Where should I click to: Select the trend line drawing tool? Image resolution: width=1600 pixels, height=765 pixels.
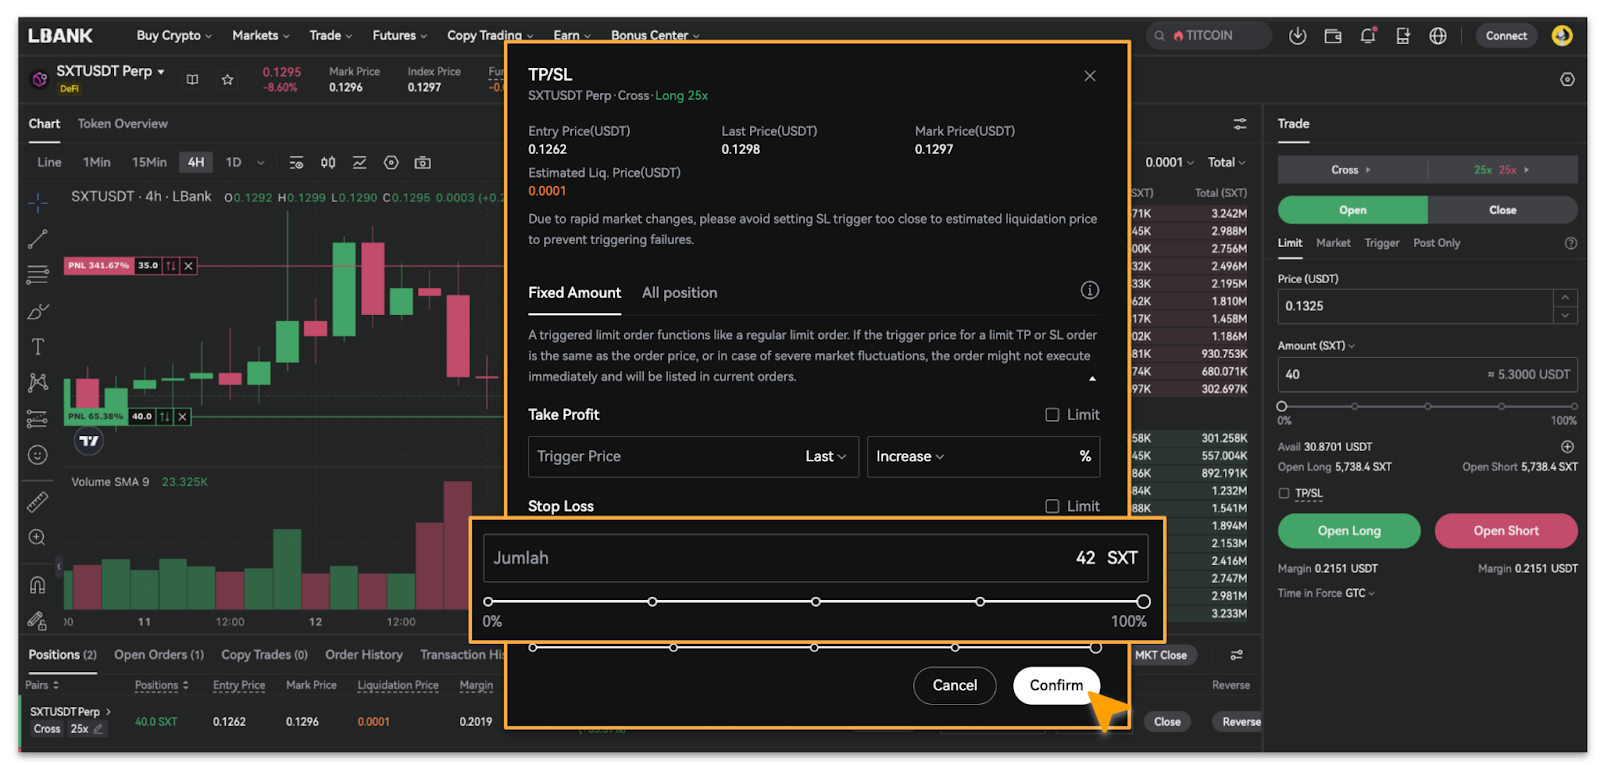point(38,239)
